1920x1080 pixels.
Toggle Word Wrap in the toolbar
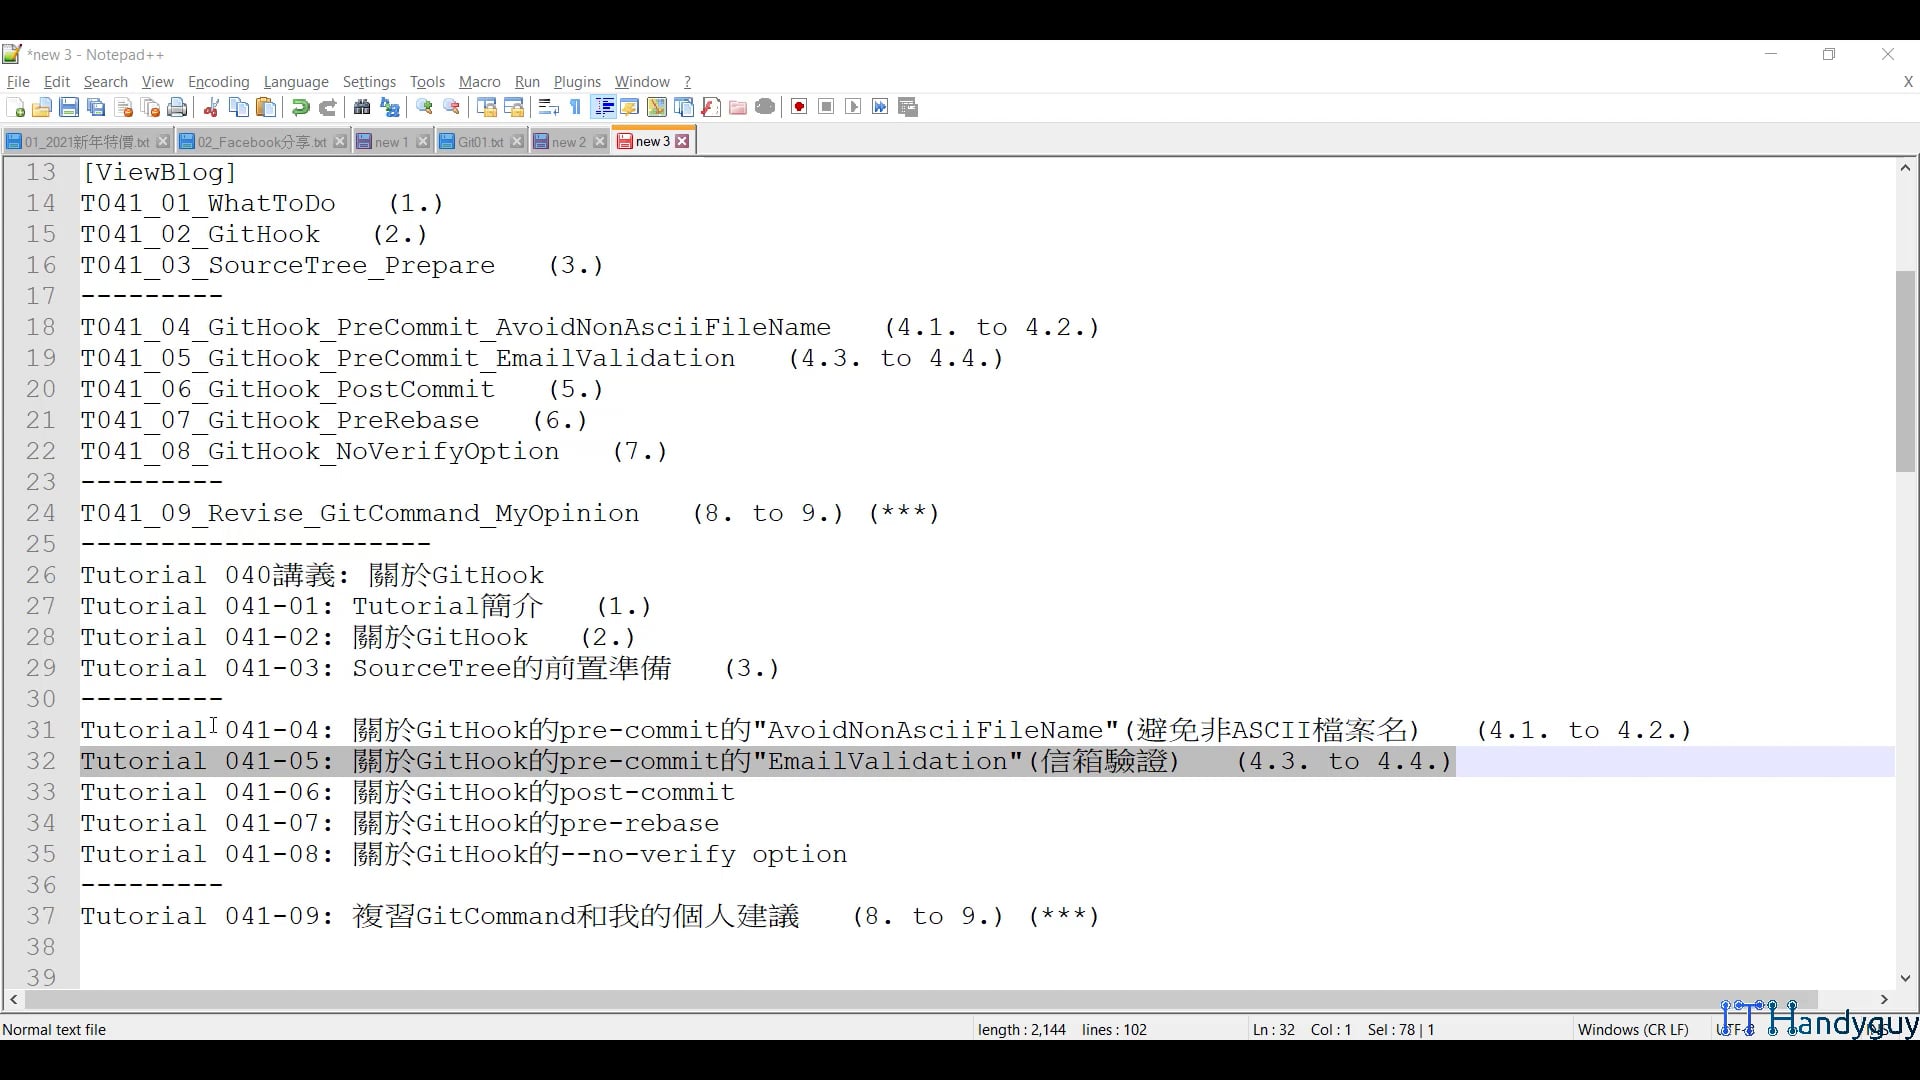tap(548, 107)
